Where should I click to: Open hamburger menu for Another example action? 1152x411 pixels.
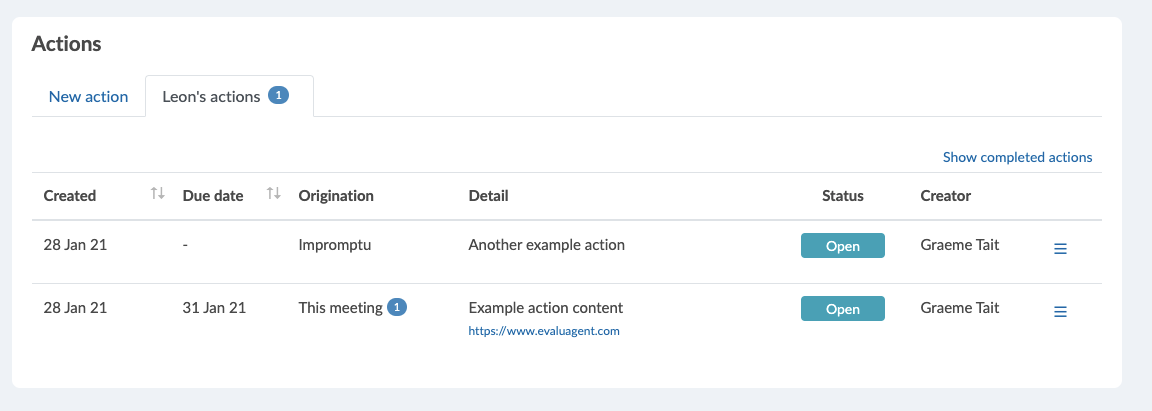coord(1060,249)
